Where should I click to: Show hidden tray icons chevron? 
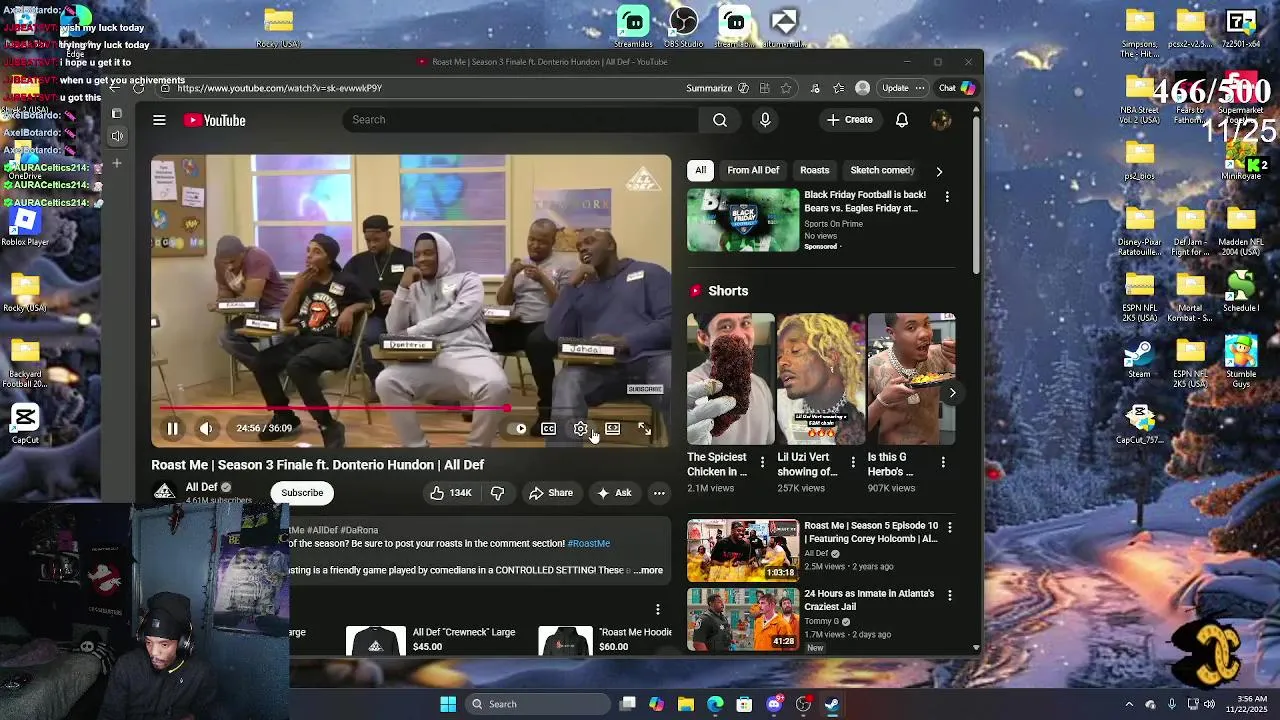[x=1129, y=704]
